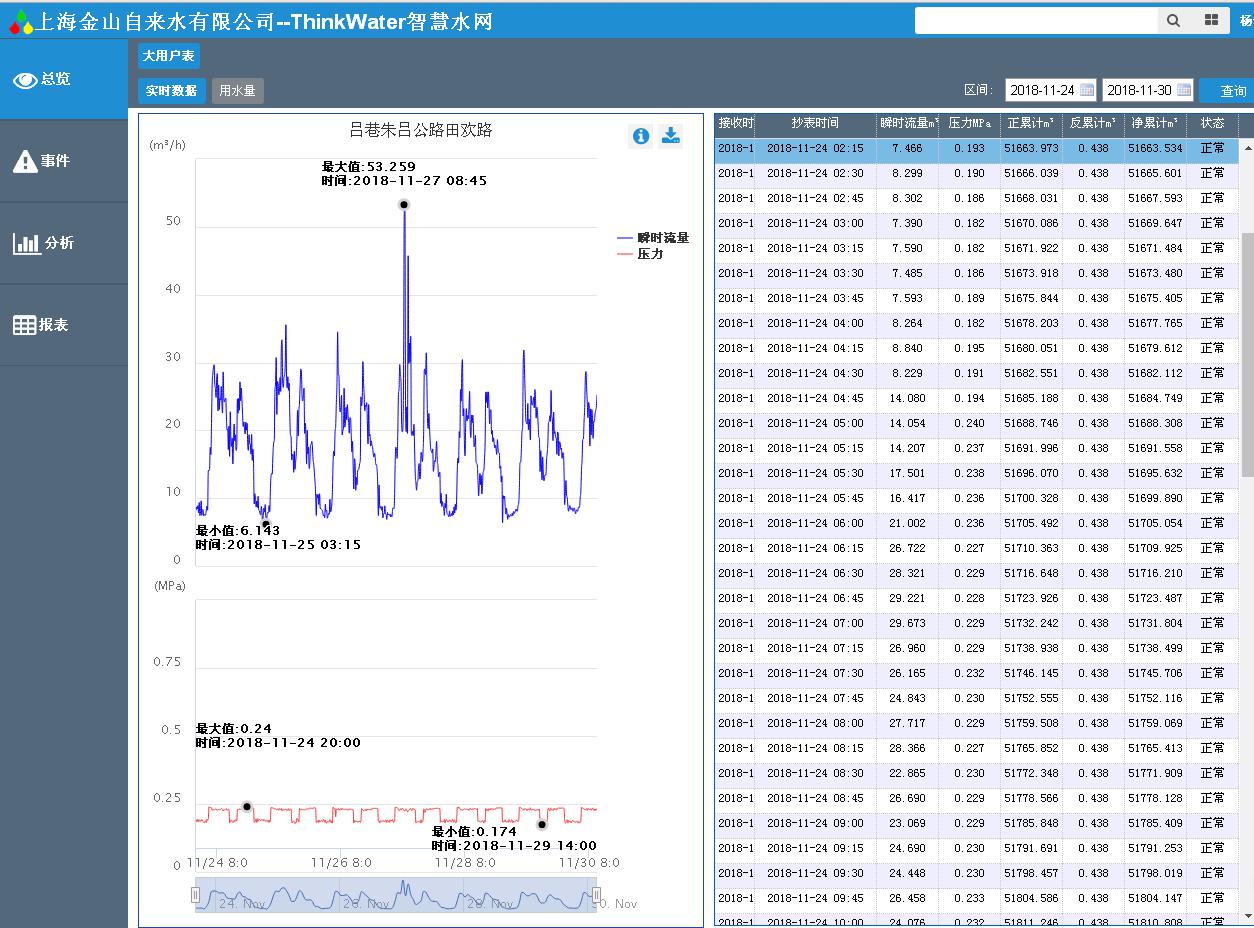Download the chart data
This screenshot has width=1254, height=928.
[671, 136]
